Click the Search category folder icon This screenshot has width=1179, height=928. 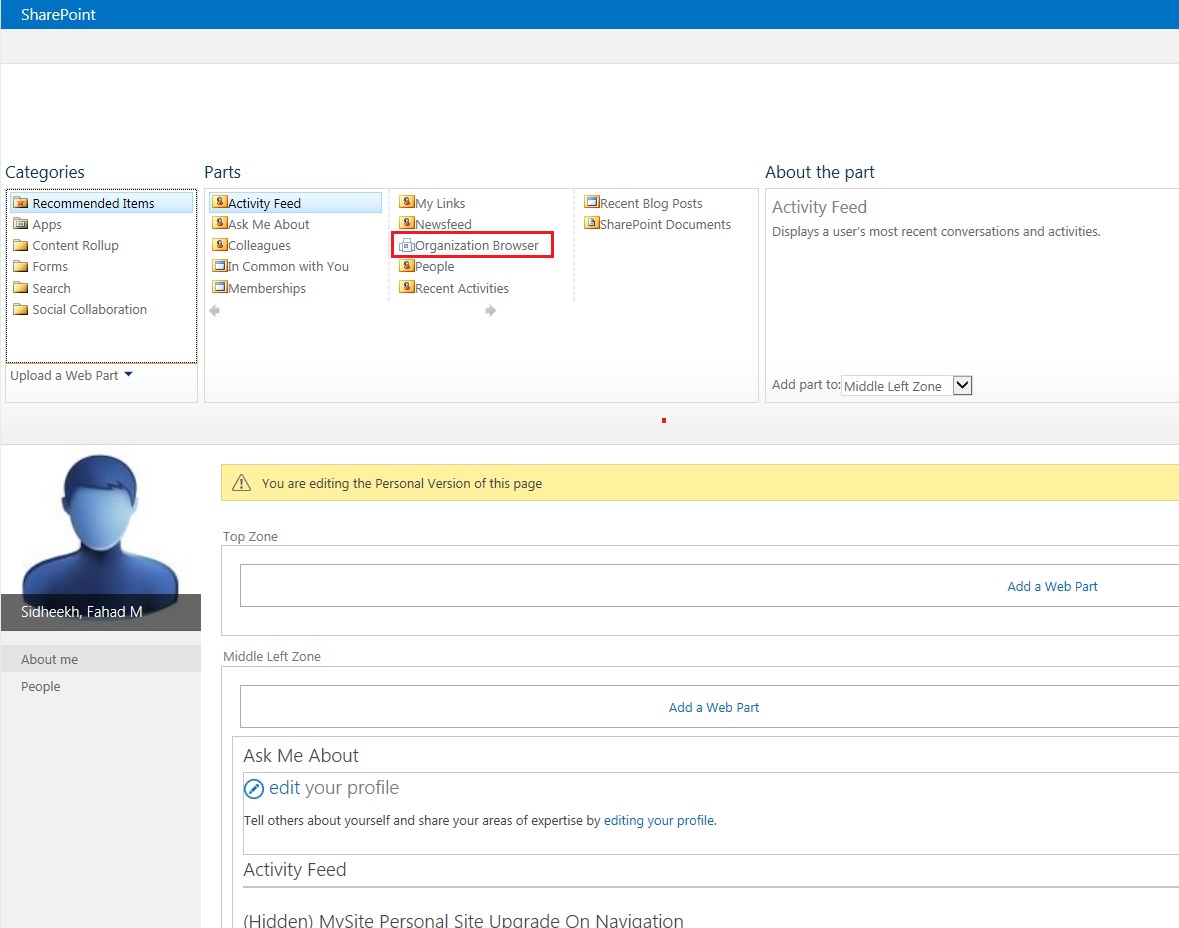point(20,288)
